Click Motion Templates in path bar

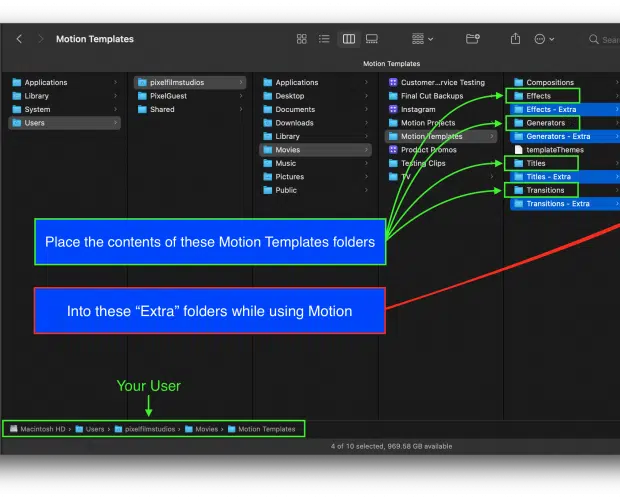(x=262, y=429)
